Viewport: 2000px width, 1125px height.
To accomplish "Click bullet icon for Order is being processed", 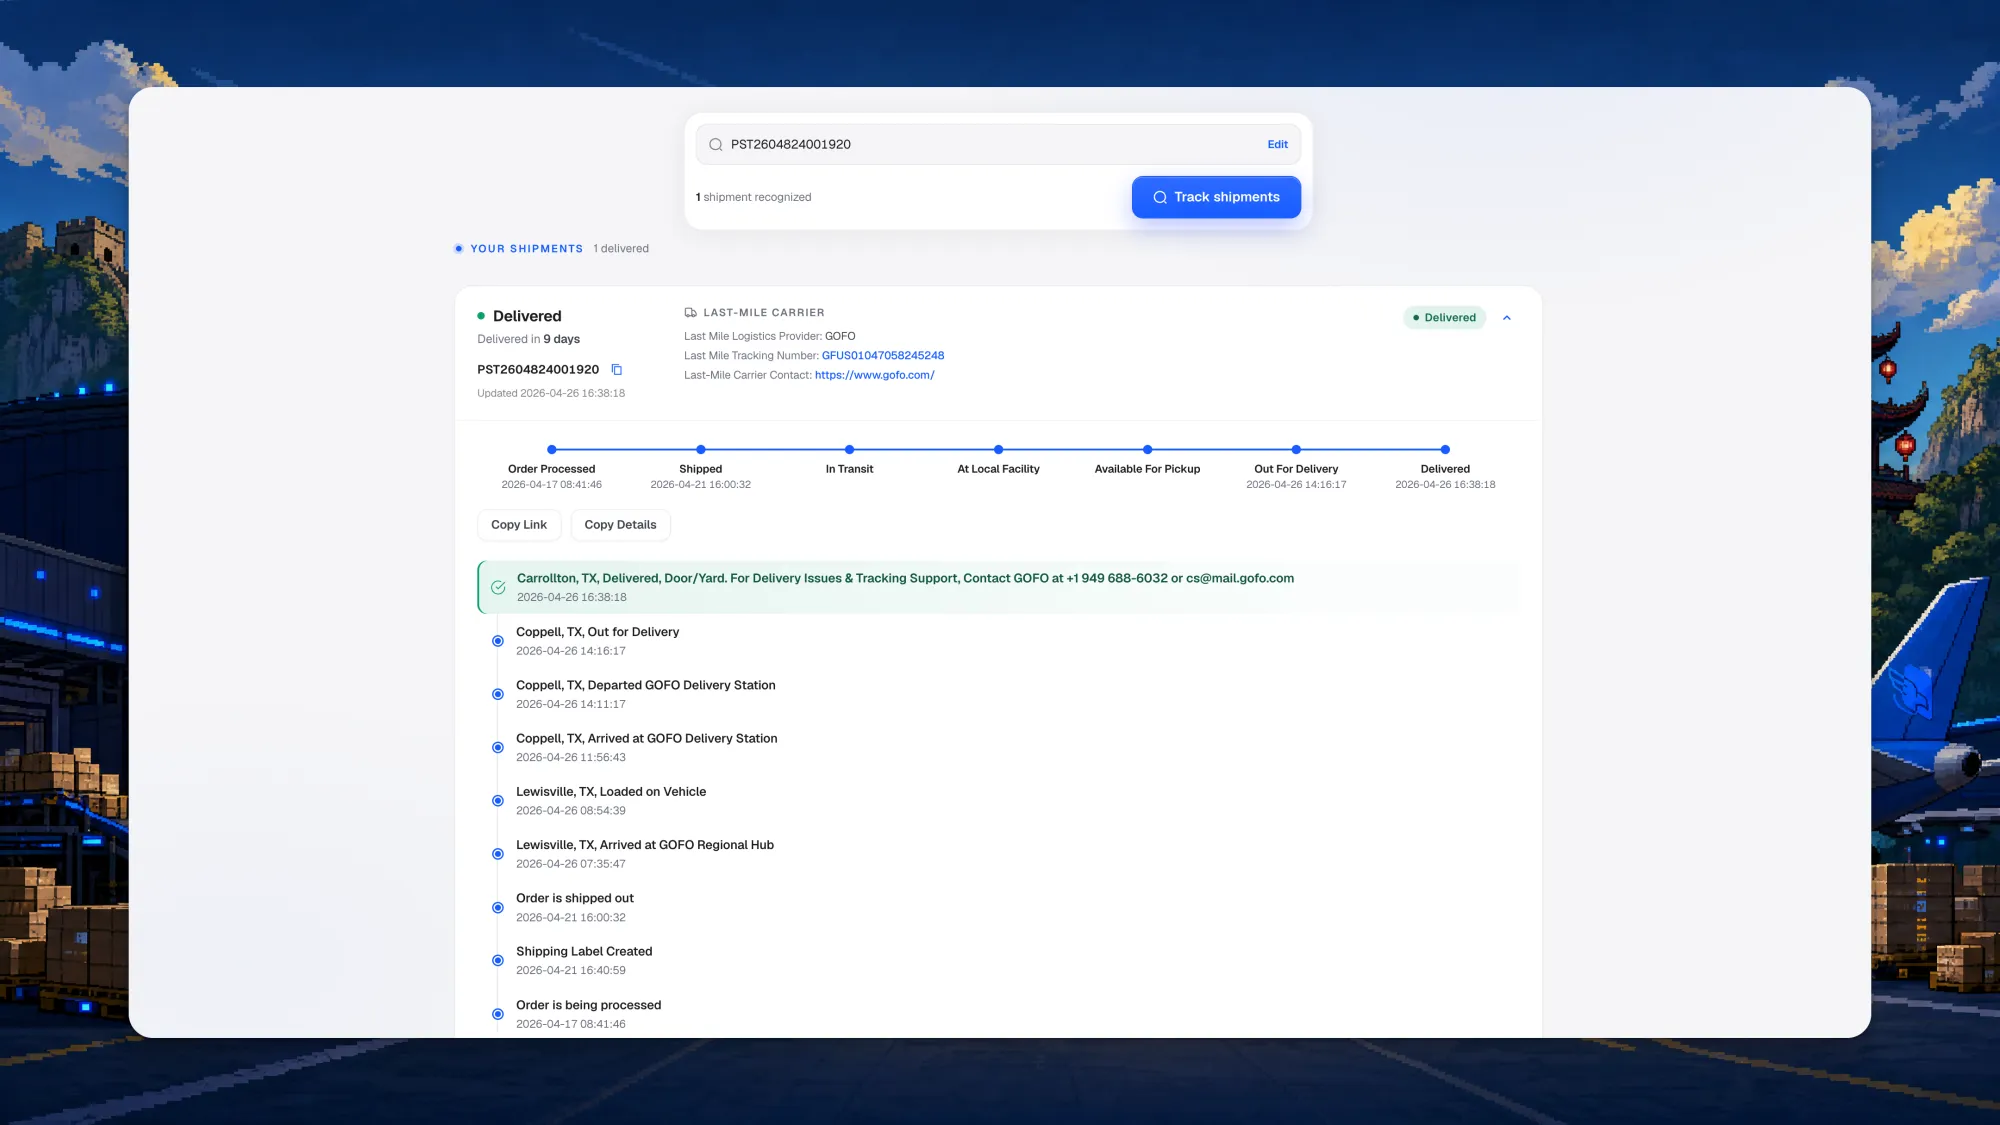I will (498, 1014).
